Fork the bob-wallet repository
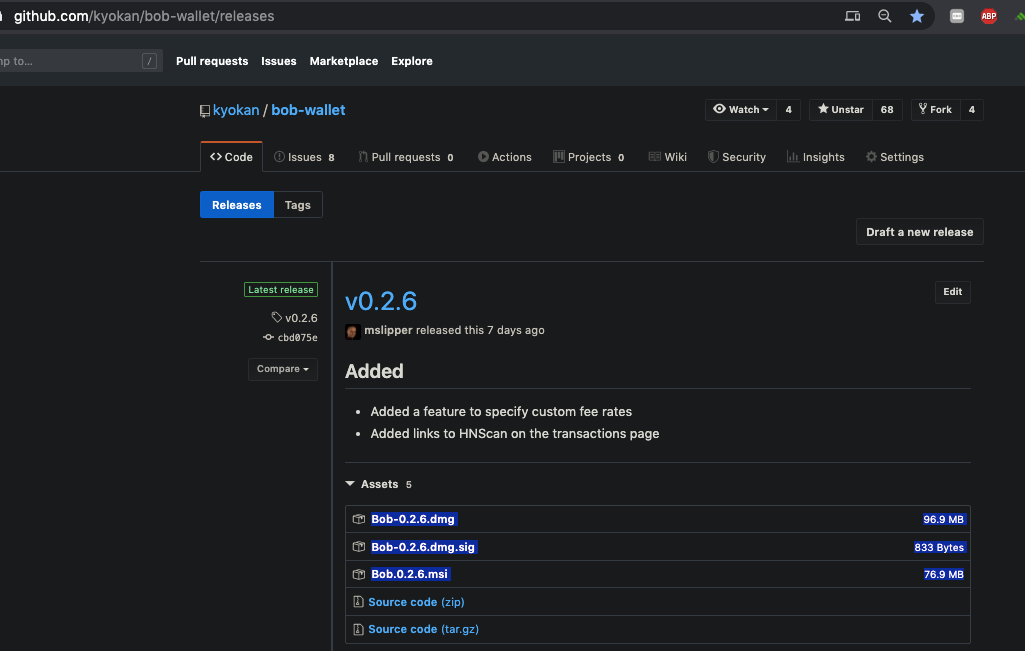 (x=935, y=110)
